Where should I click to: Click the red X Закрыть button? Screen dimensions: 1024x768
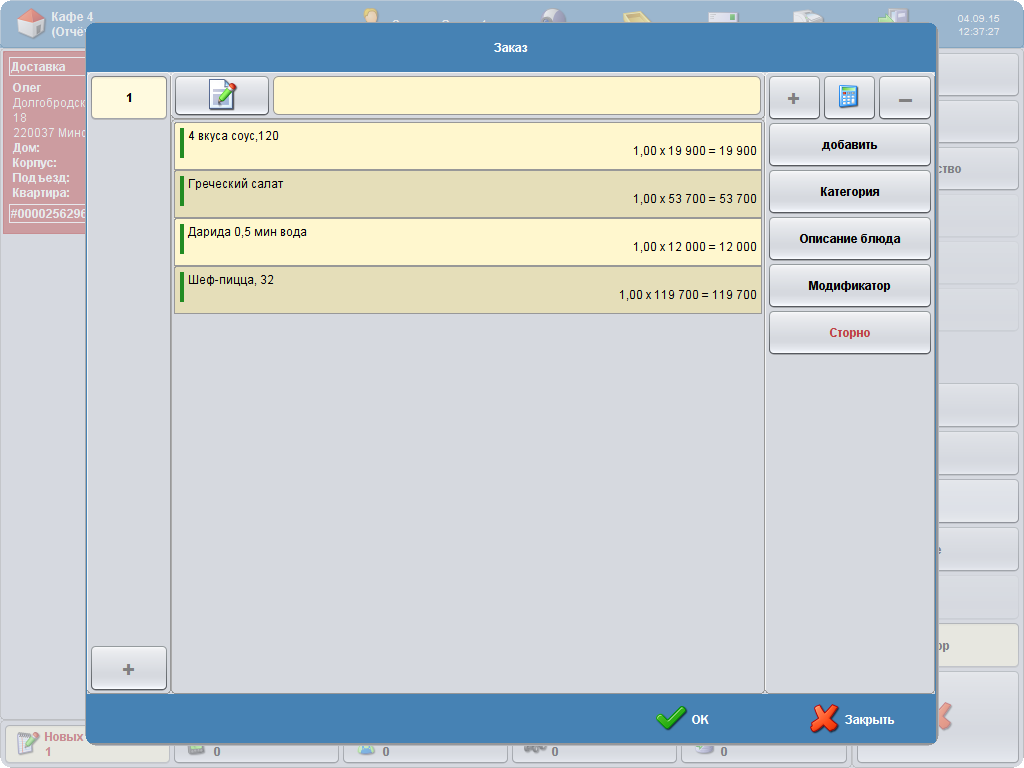point(853,719)
